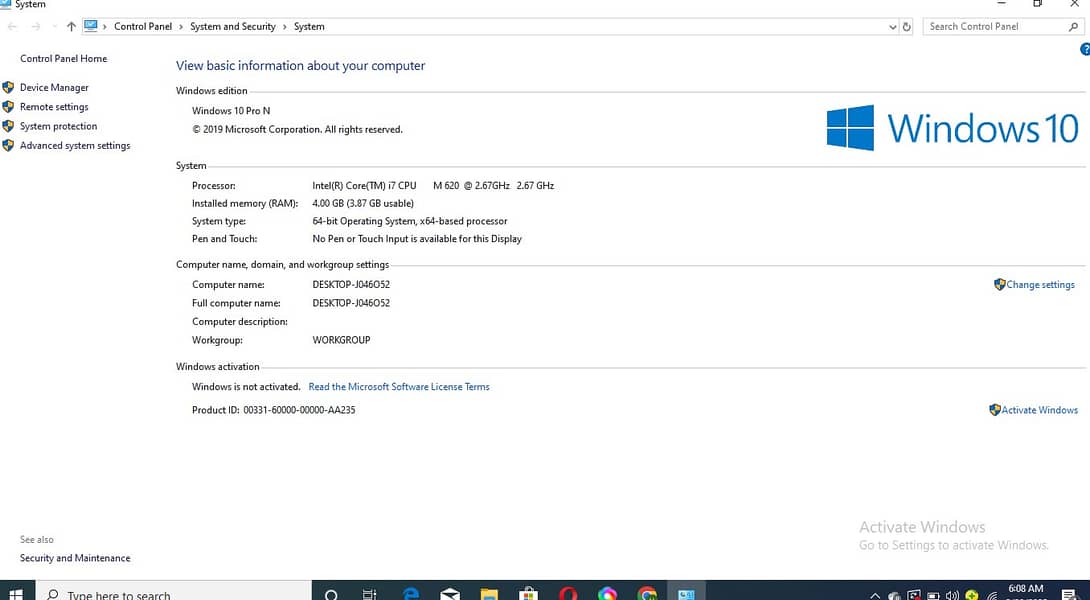Click the Pen and Touch value text
Screen dimensions: 1090x600
point(417,238)
